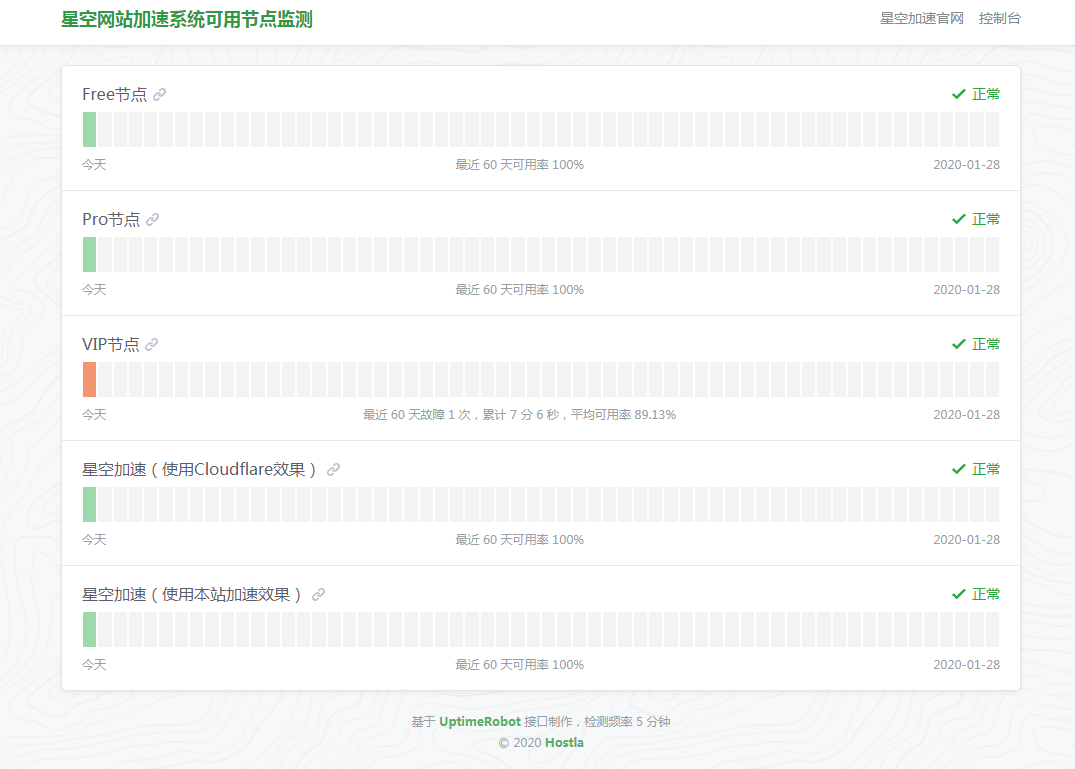Click today's green bar for 使用本站加速效果

coord(89,630)
